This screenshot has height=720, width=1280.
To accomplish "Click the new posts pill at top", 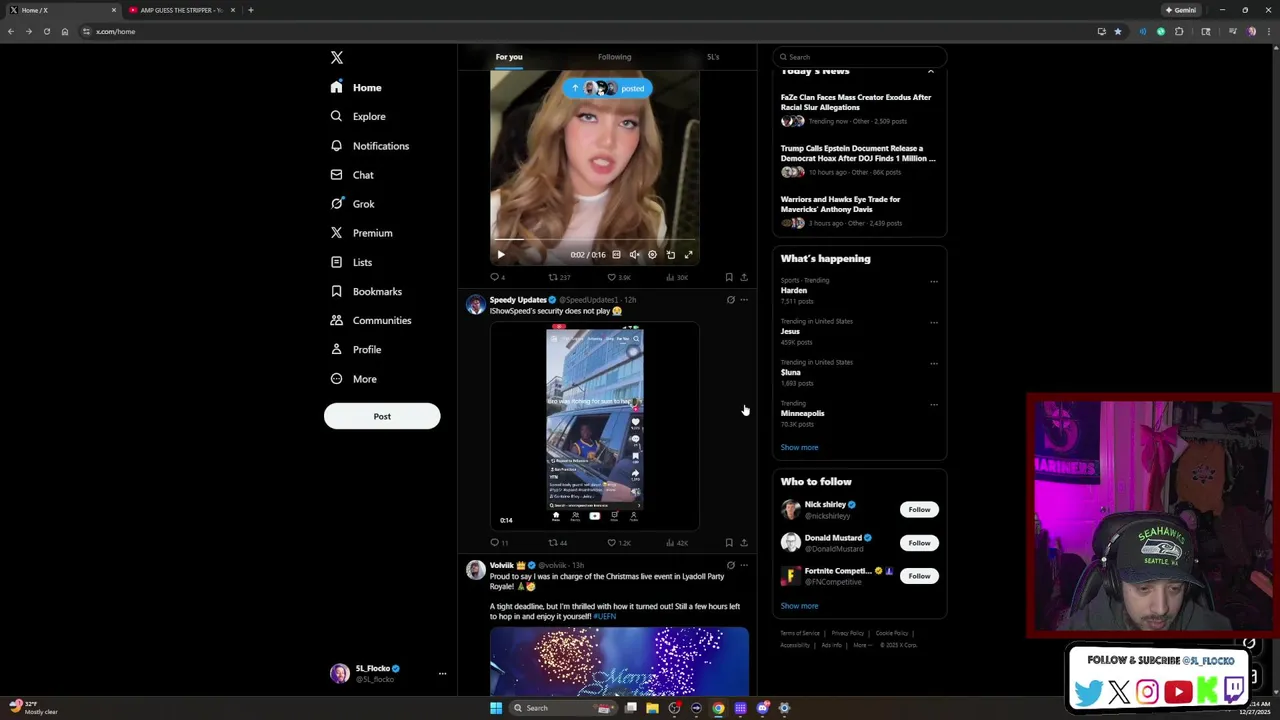I will (x=607, y=88).
